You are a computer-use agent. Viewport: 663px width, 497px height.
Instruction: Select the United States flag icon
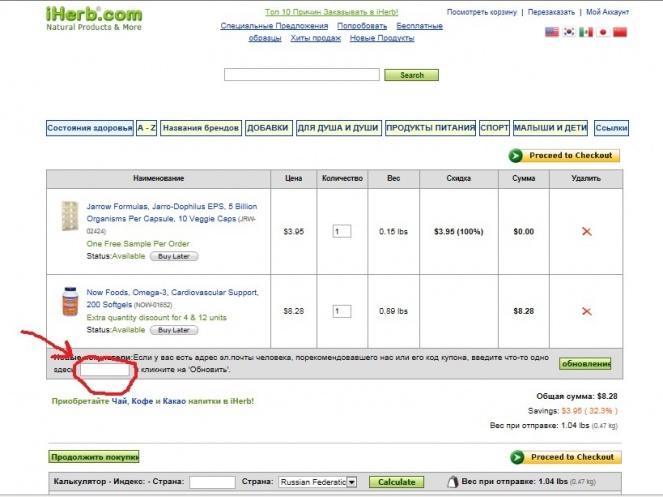552,32
